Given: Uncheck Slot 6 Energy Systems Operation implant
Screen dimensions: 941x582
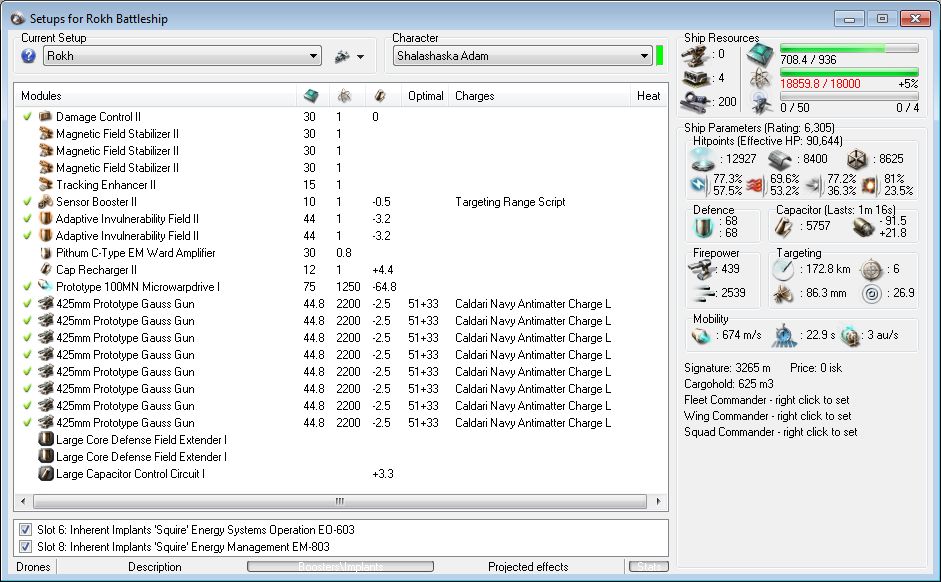Looking at the screenshot, I should pyautogui.click(x=25, y=530).
